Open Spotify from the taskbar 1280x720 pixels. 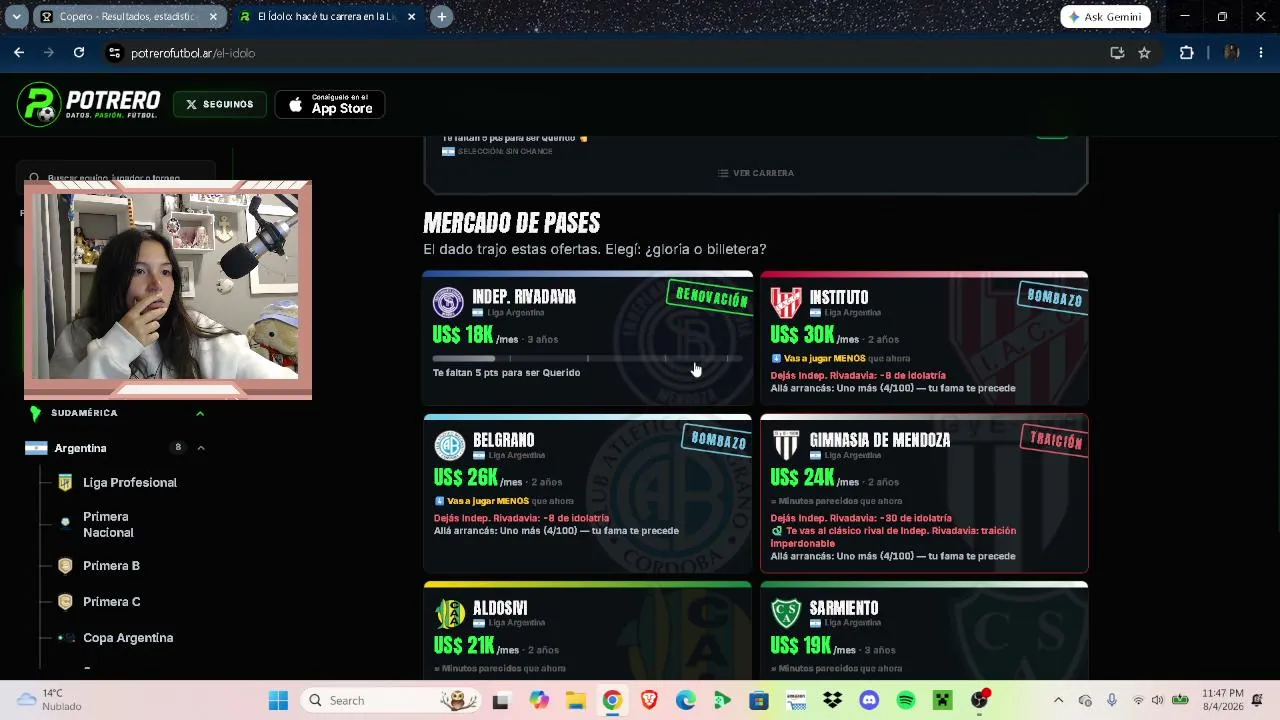[x=906, y=700]
